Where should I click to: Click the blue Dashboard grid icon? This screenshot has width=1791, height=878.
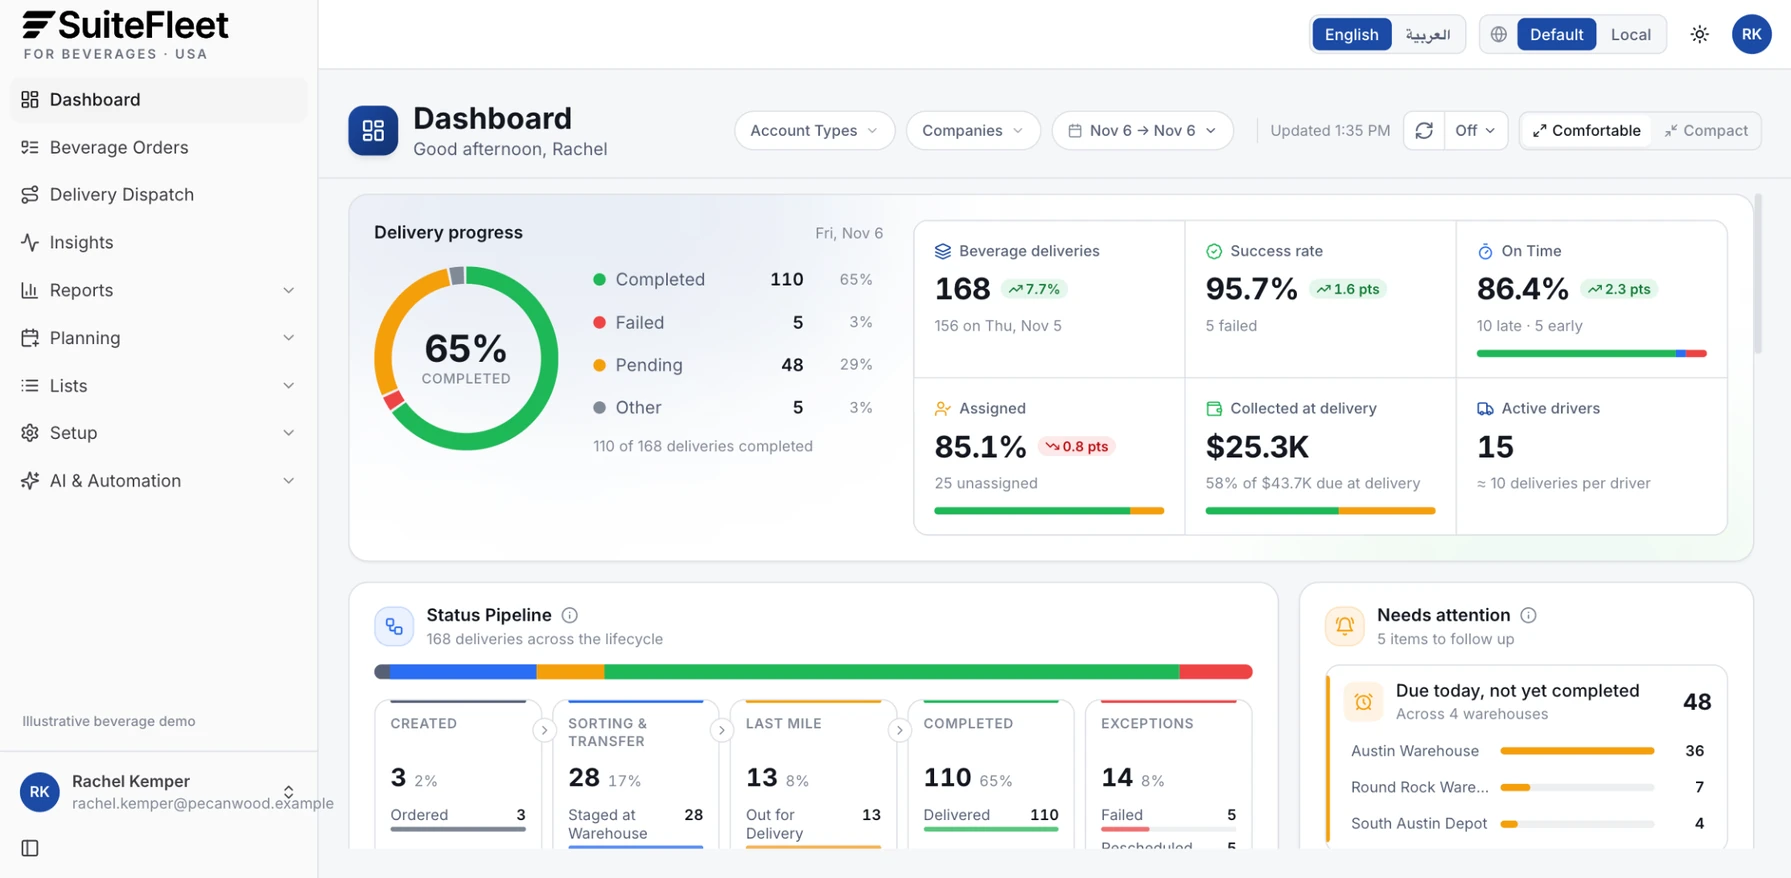pos(373,131)
